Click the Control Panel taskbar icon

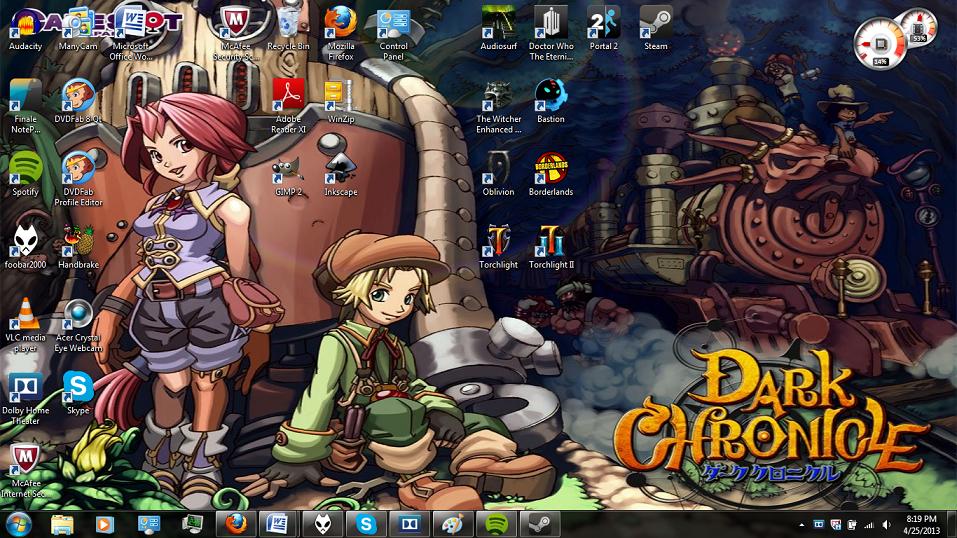click(148, 524)
